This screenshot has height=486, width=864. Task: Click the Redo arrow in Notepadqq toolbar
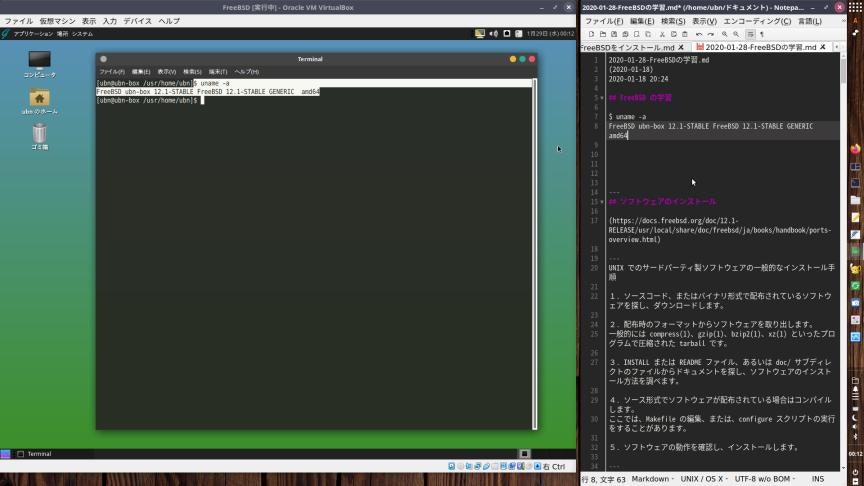click(710, 34)
